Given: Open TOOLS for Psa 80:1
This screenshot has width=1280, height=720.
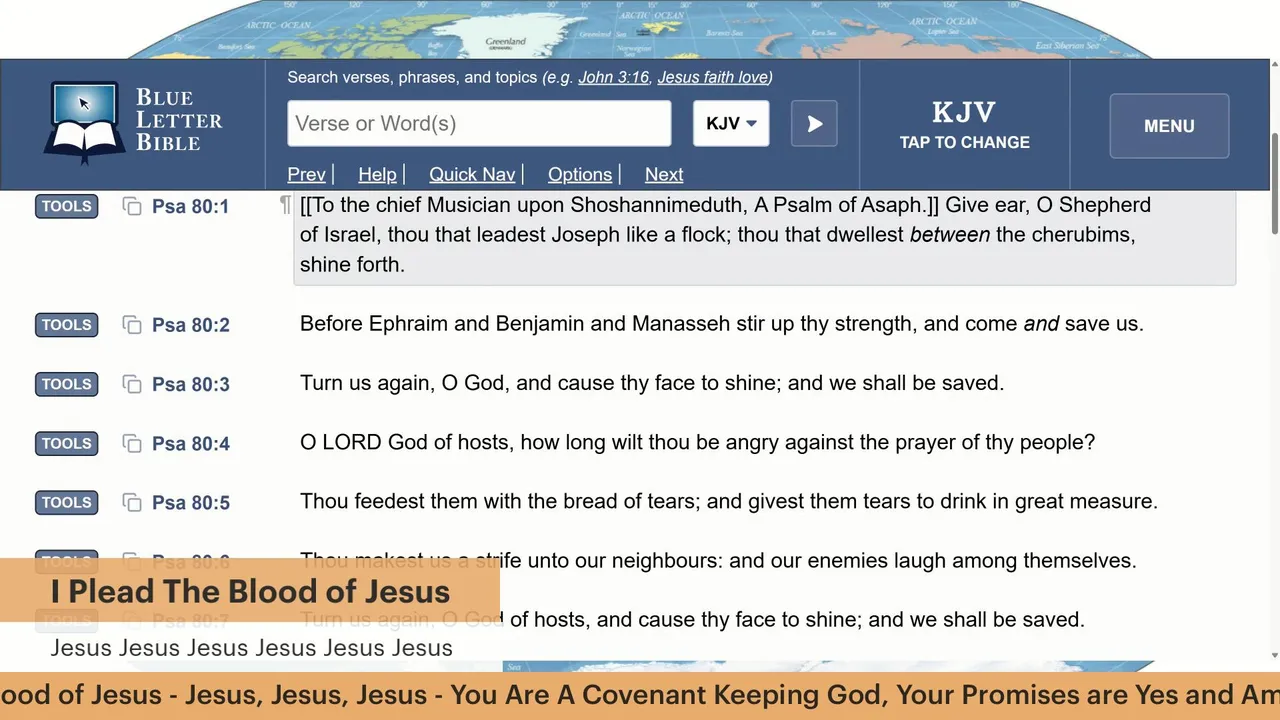Looking at the screenshot, I should point(67,206).
